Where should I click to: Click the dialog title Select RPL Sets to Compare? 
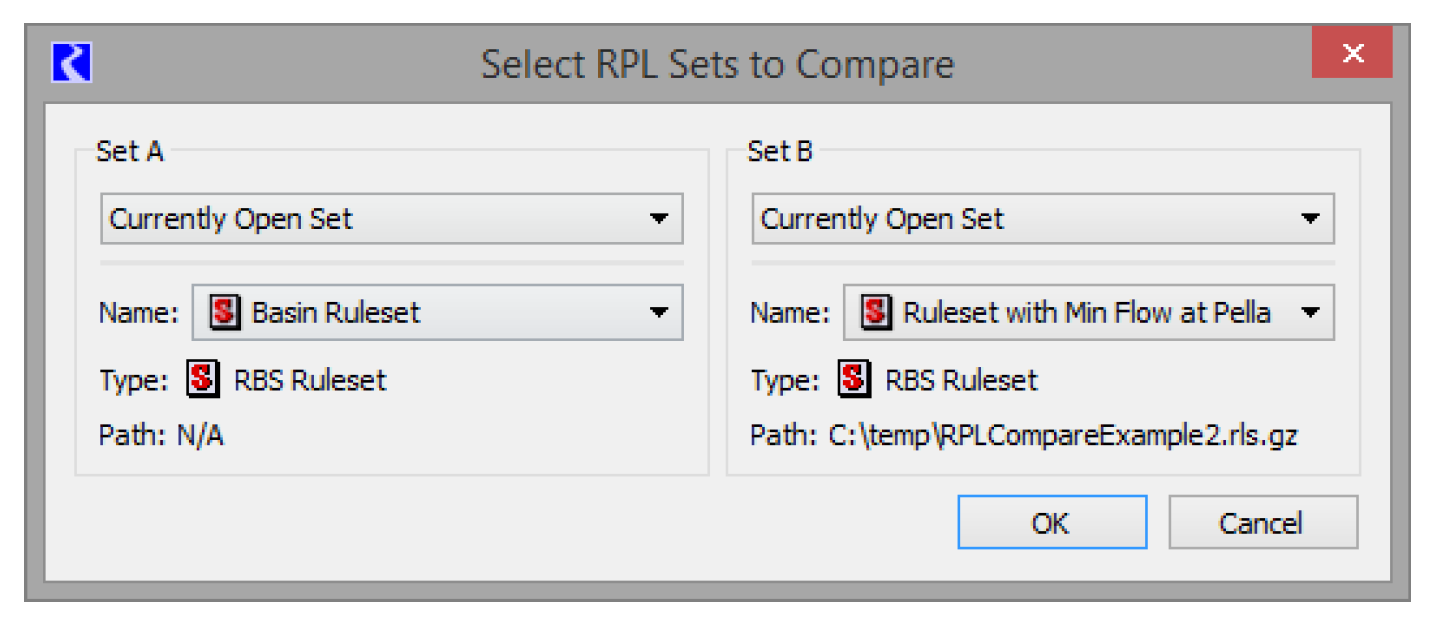point(717,64)
